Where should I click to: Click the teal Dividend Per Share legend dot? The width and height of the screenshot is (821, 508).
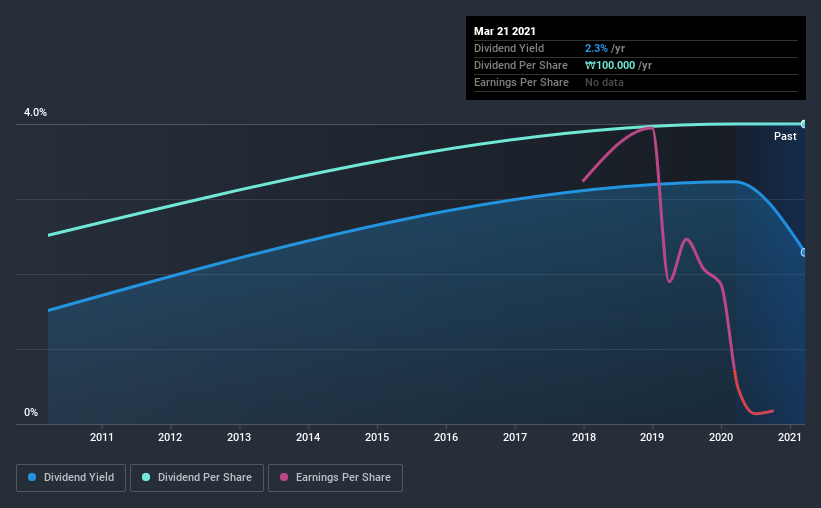point(146,477)
